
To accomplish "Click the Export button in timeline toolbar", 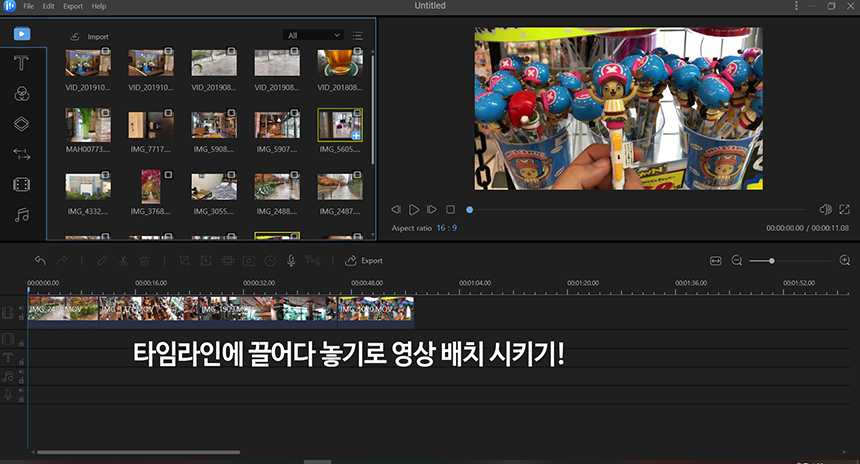I will [x=364, y=261].
